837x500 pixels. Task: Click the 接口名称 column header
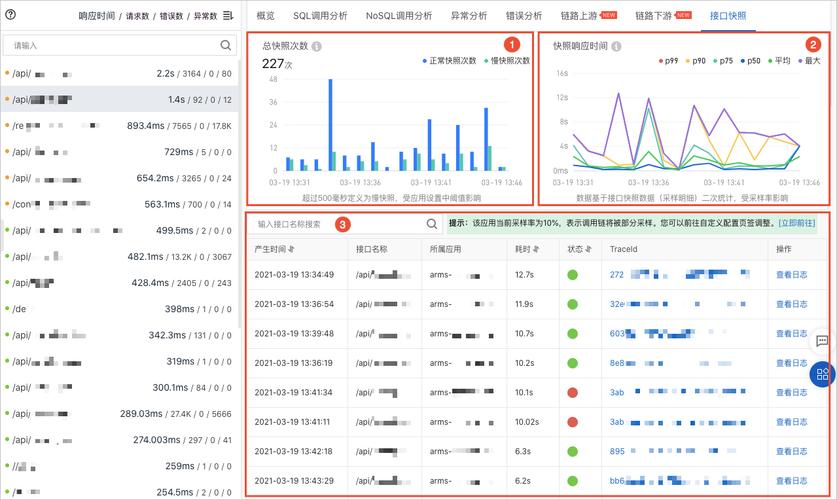372,249
